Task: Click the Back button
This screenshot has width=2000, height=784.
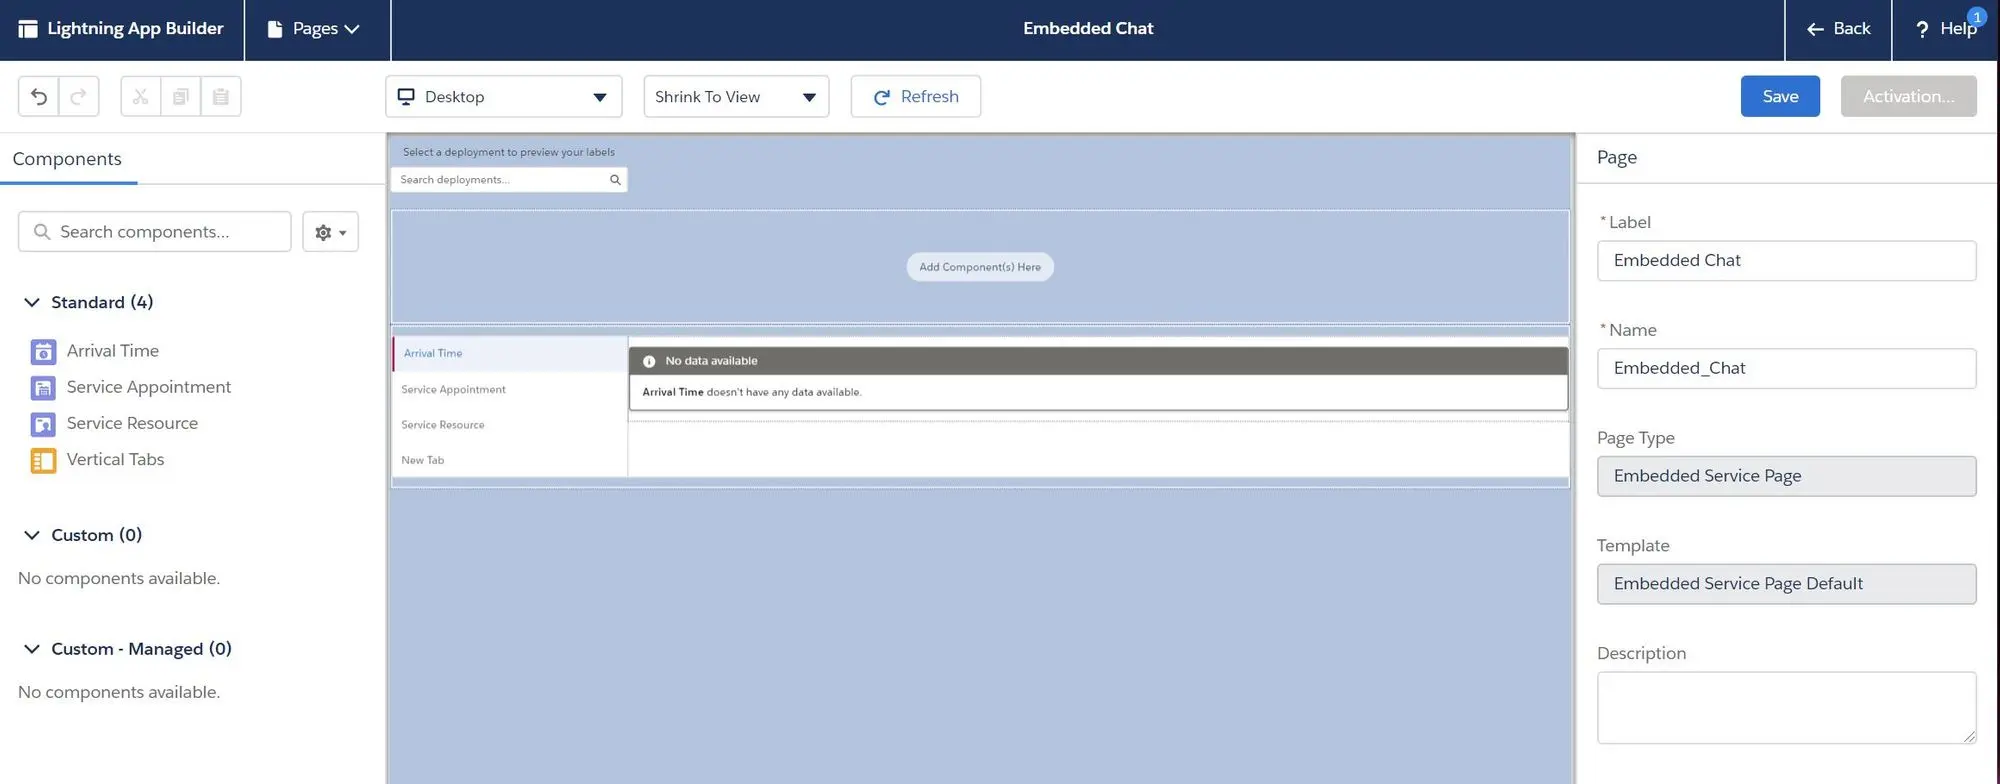Action: tap(1838, 29)
